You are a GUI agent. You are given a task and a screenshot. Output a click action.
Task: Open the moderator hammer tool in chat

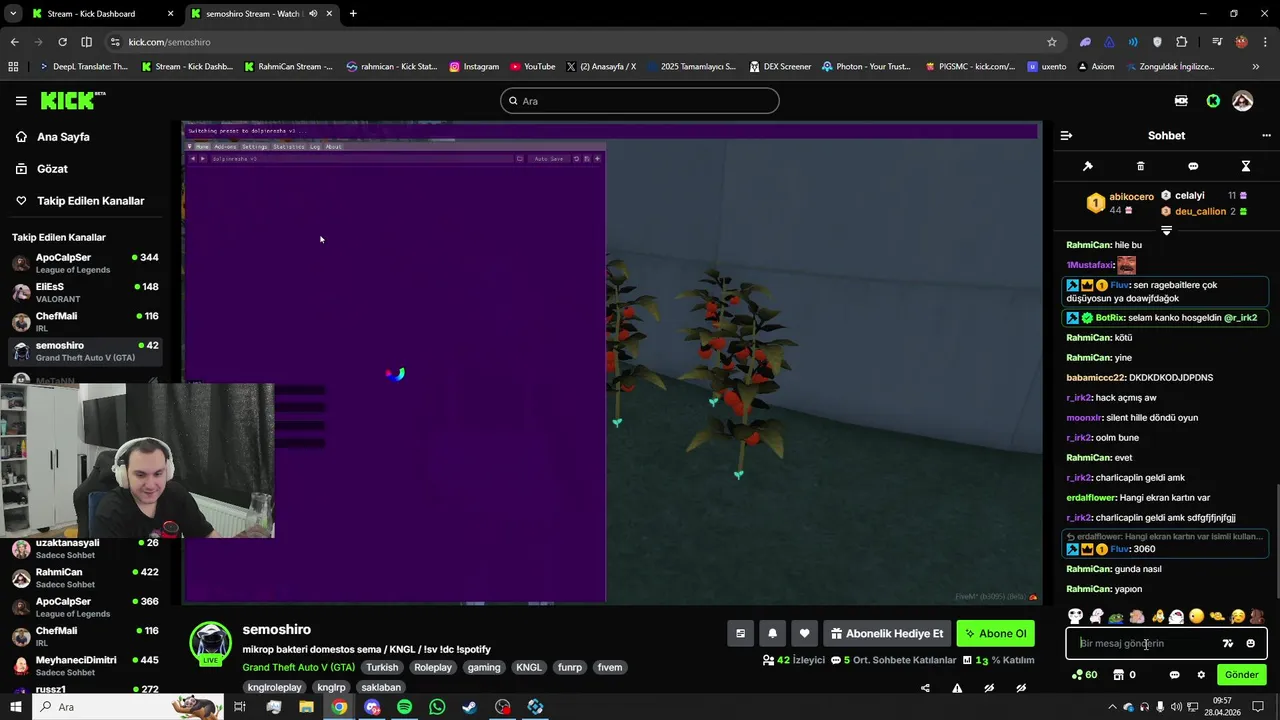click(1088, 166)
